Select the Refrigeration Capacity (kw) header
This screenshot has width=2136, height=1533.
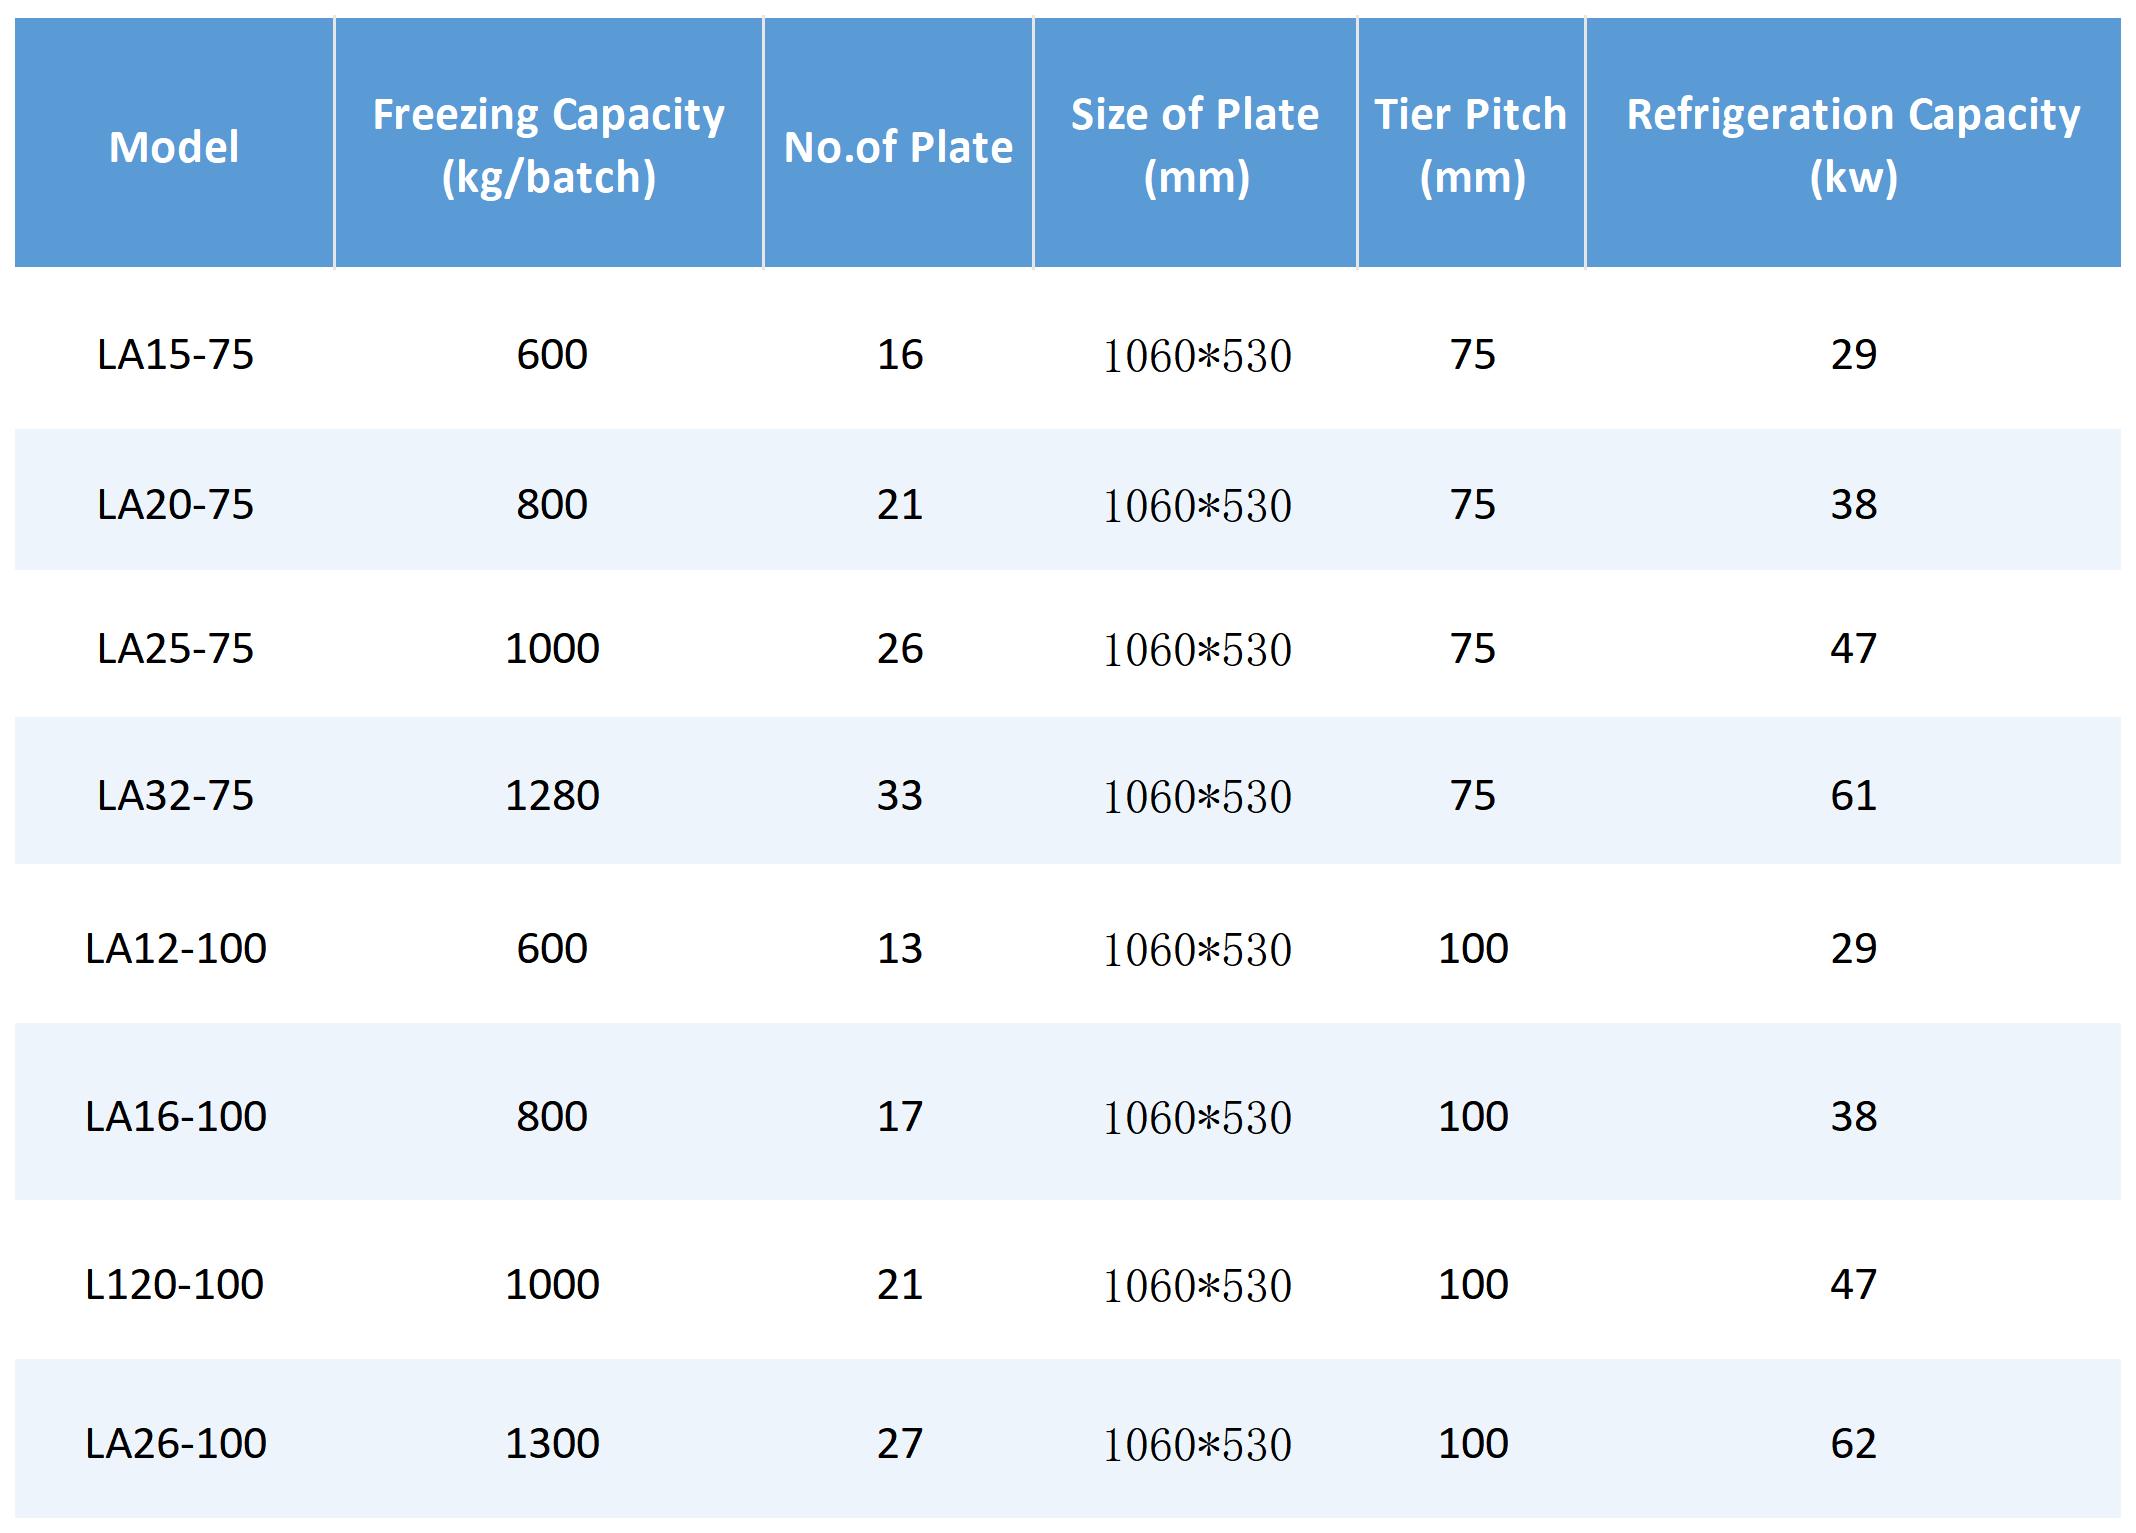coord(1853,145)
